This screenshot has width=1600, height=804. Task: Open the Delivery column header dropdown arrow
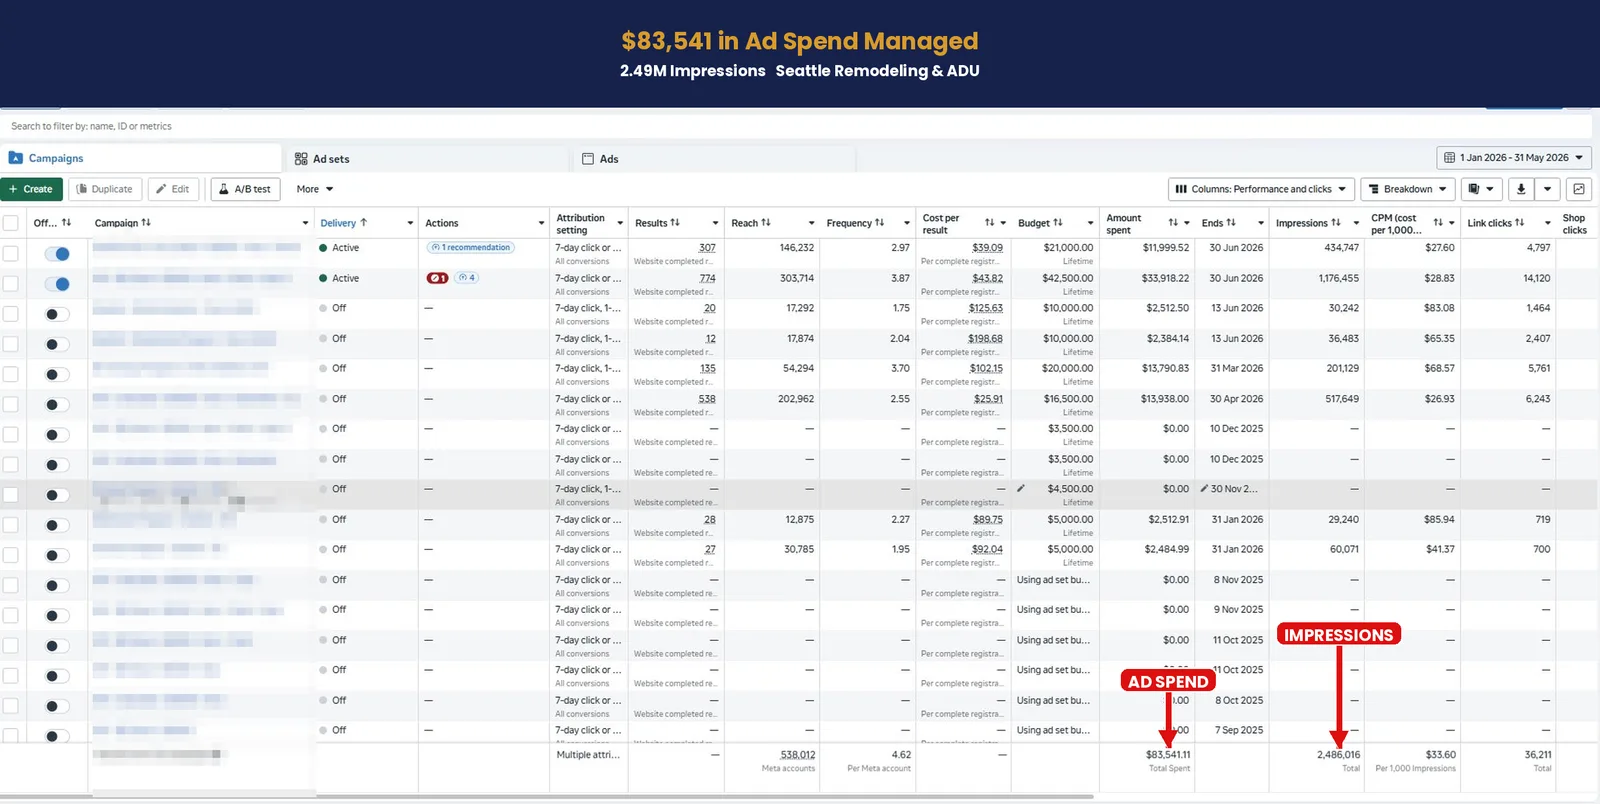click(410, 223)
